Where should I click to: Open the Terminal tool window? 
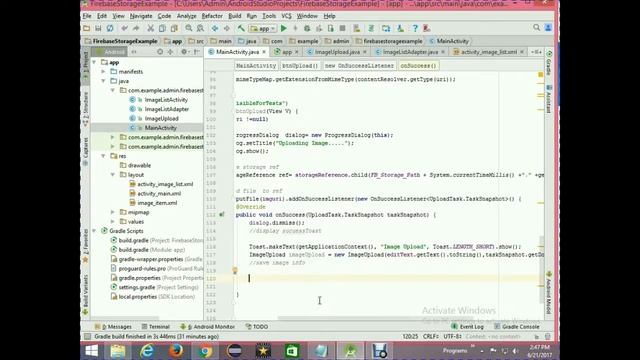[155, 327]
